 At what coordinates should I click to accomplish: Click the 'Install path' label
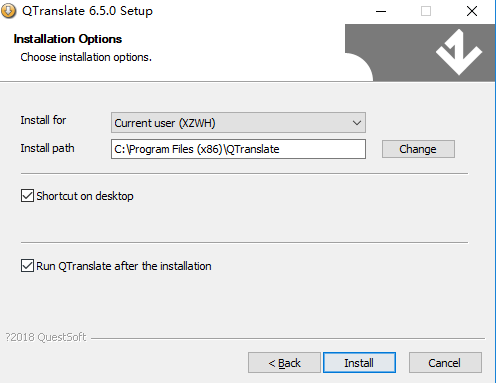pyautogui.click(x=47, y=148)
